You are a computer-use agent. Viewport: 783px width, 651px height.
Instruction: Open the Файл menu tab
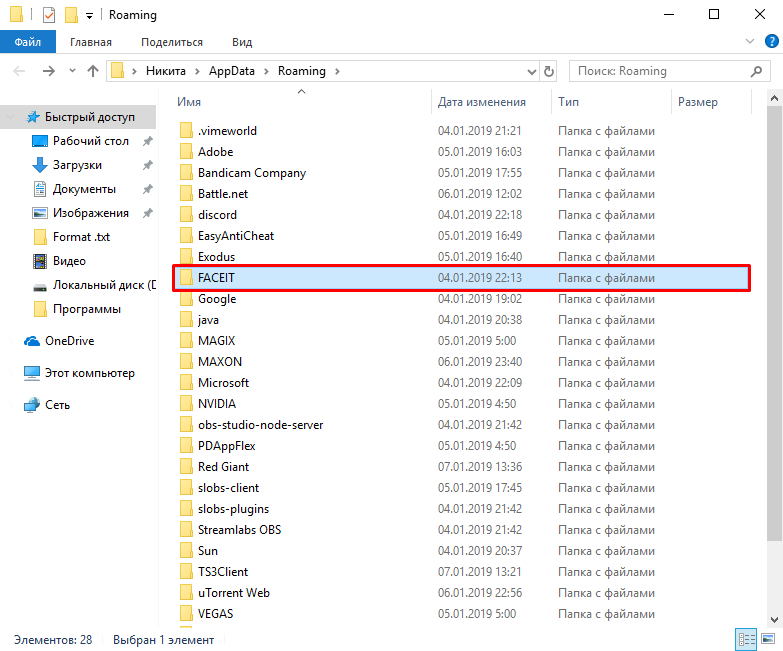click(x=27, y=42)
